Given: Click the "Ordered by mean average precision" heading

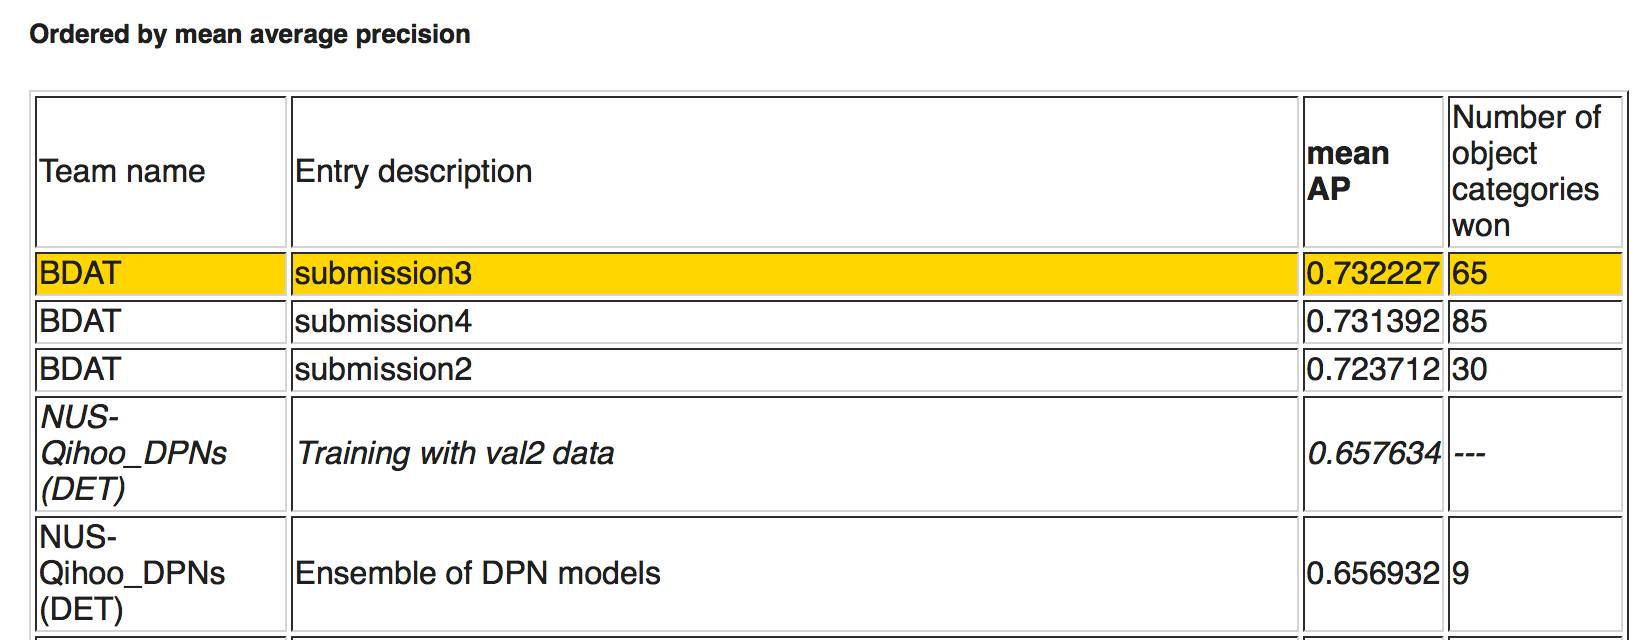Looking at the screenshot, I should pyautogui.click(x=249, y=35).
